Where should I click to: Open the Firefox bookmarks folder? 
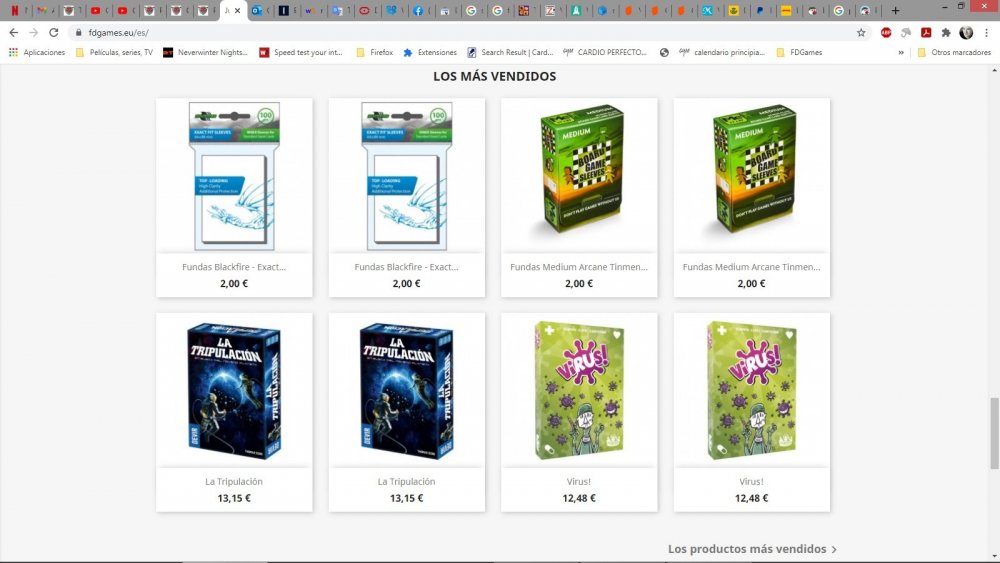pos(374,52)
